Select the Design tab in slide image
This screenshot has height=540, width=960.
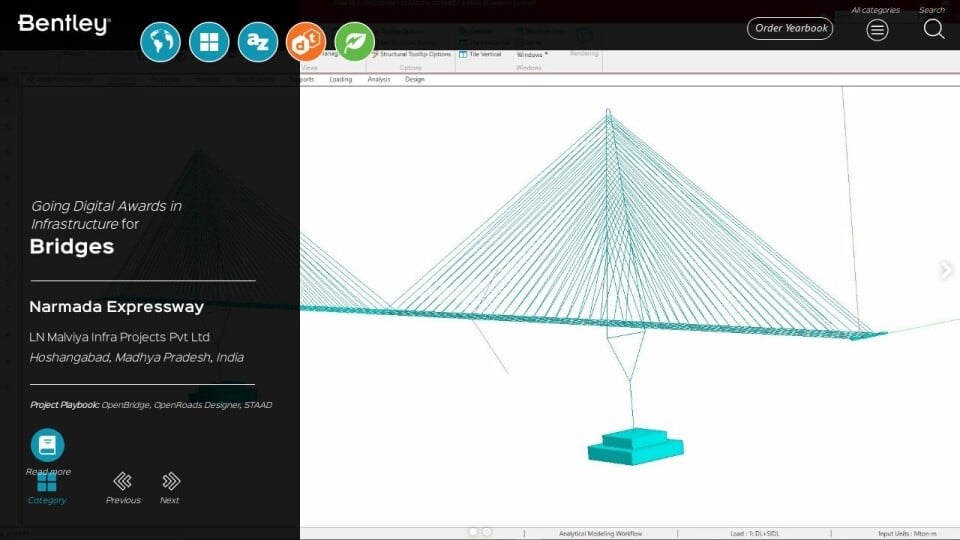tap(414, 80)
